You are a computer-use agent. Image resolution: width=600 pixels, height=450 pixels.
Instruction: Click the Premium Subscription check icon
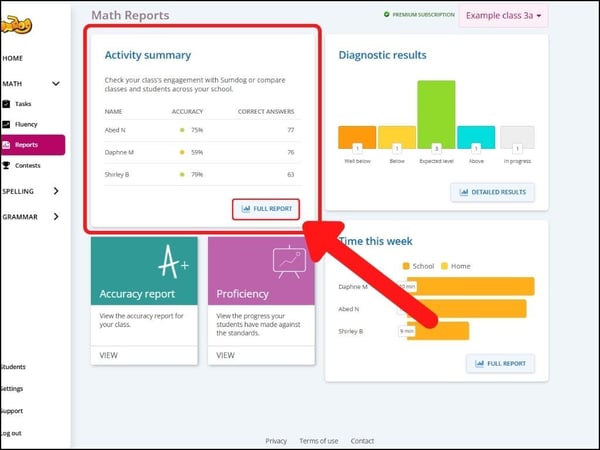(386, 15)
